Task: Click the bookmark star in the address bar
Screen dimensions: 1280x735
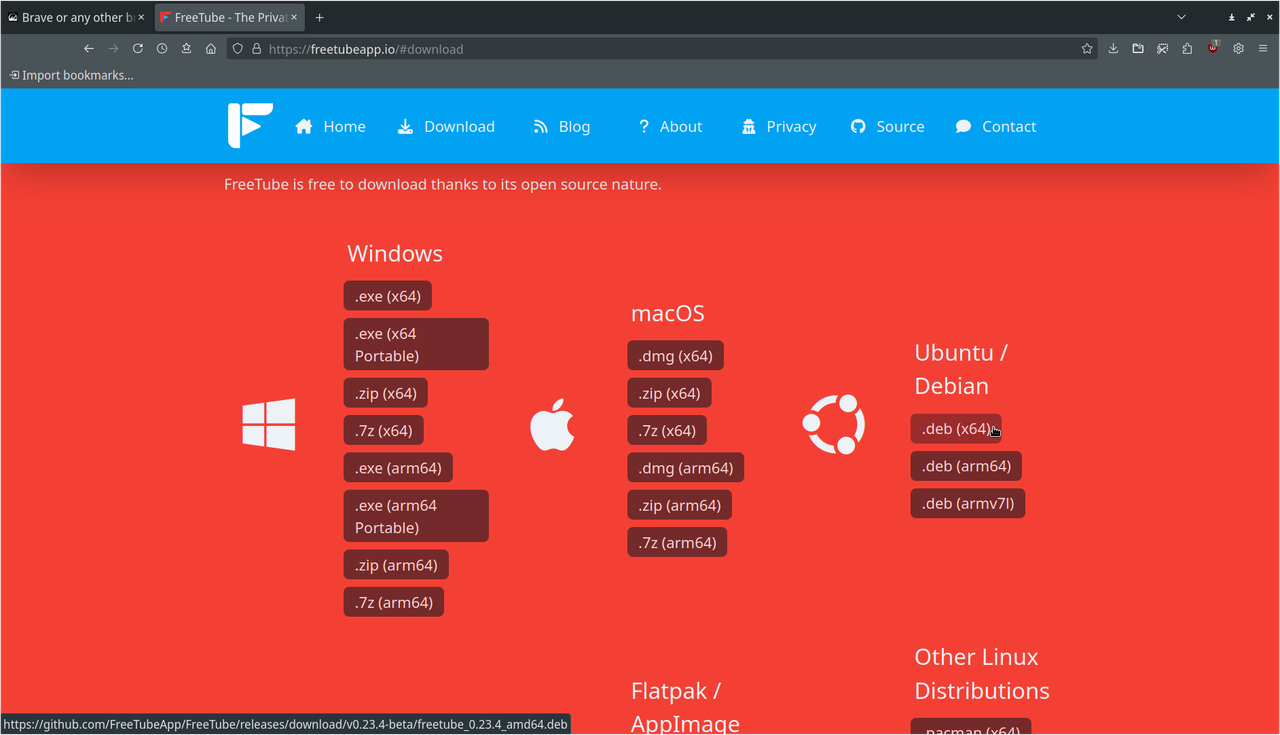Action: pos(1087,48)
